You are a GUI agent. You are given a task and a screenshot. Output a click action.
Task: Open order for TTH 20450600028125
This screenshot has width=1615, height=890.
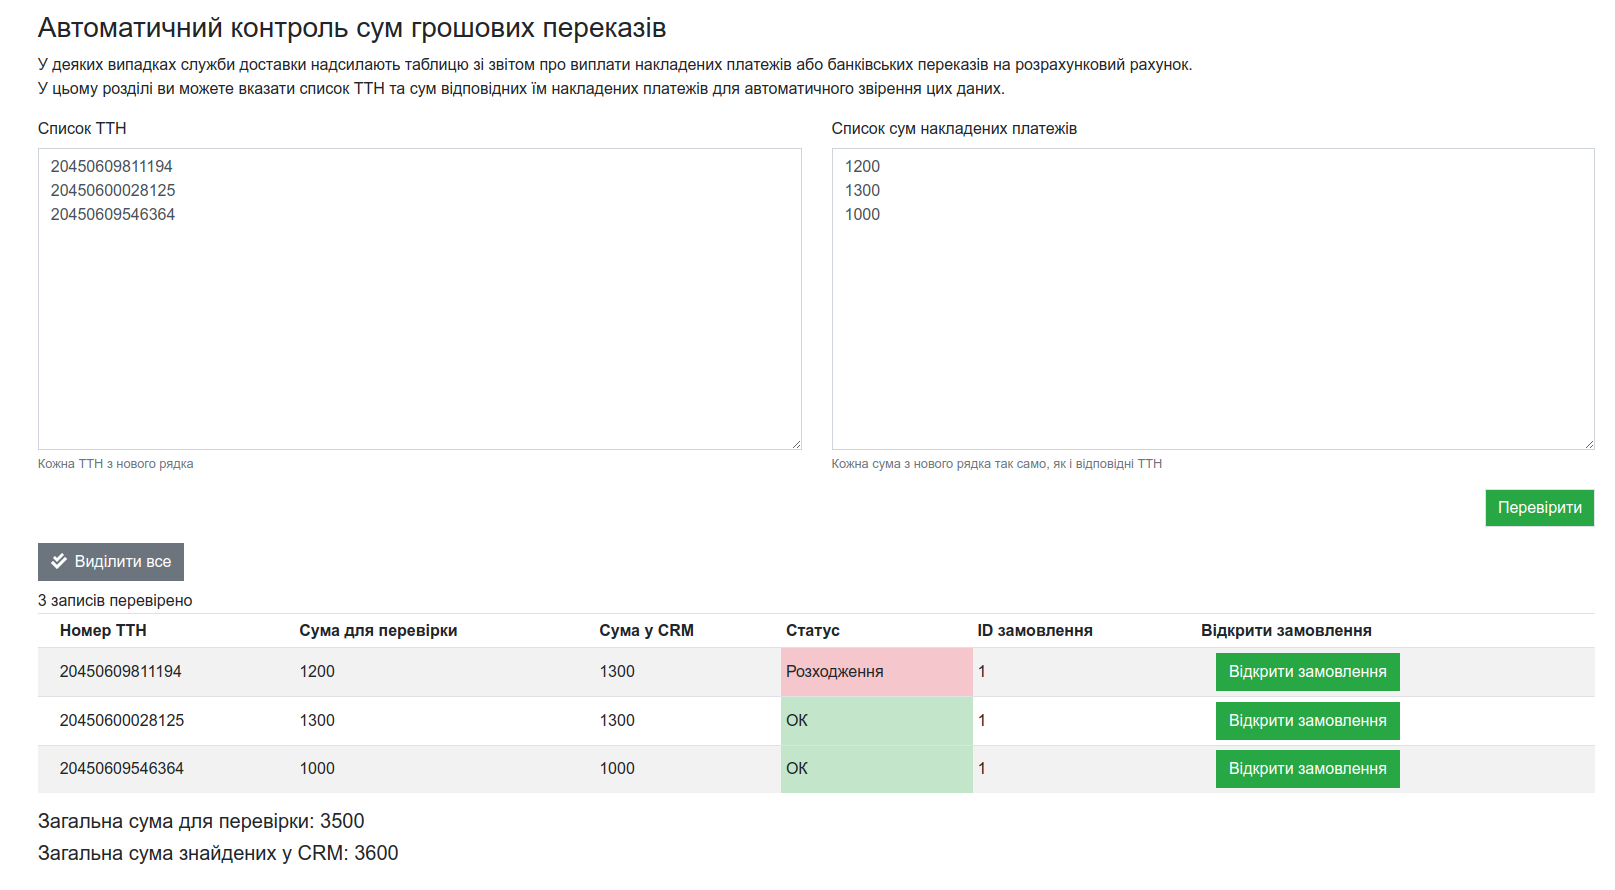point(1306,721)
